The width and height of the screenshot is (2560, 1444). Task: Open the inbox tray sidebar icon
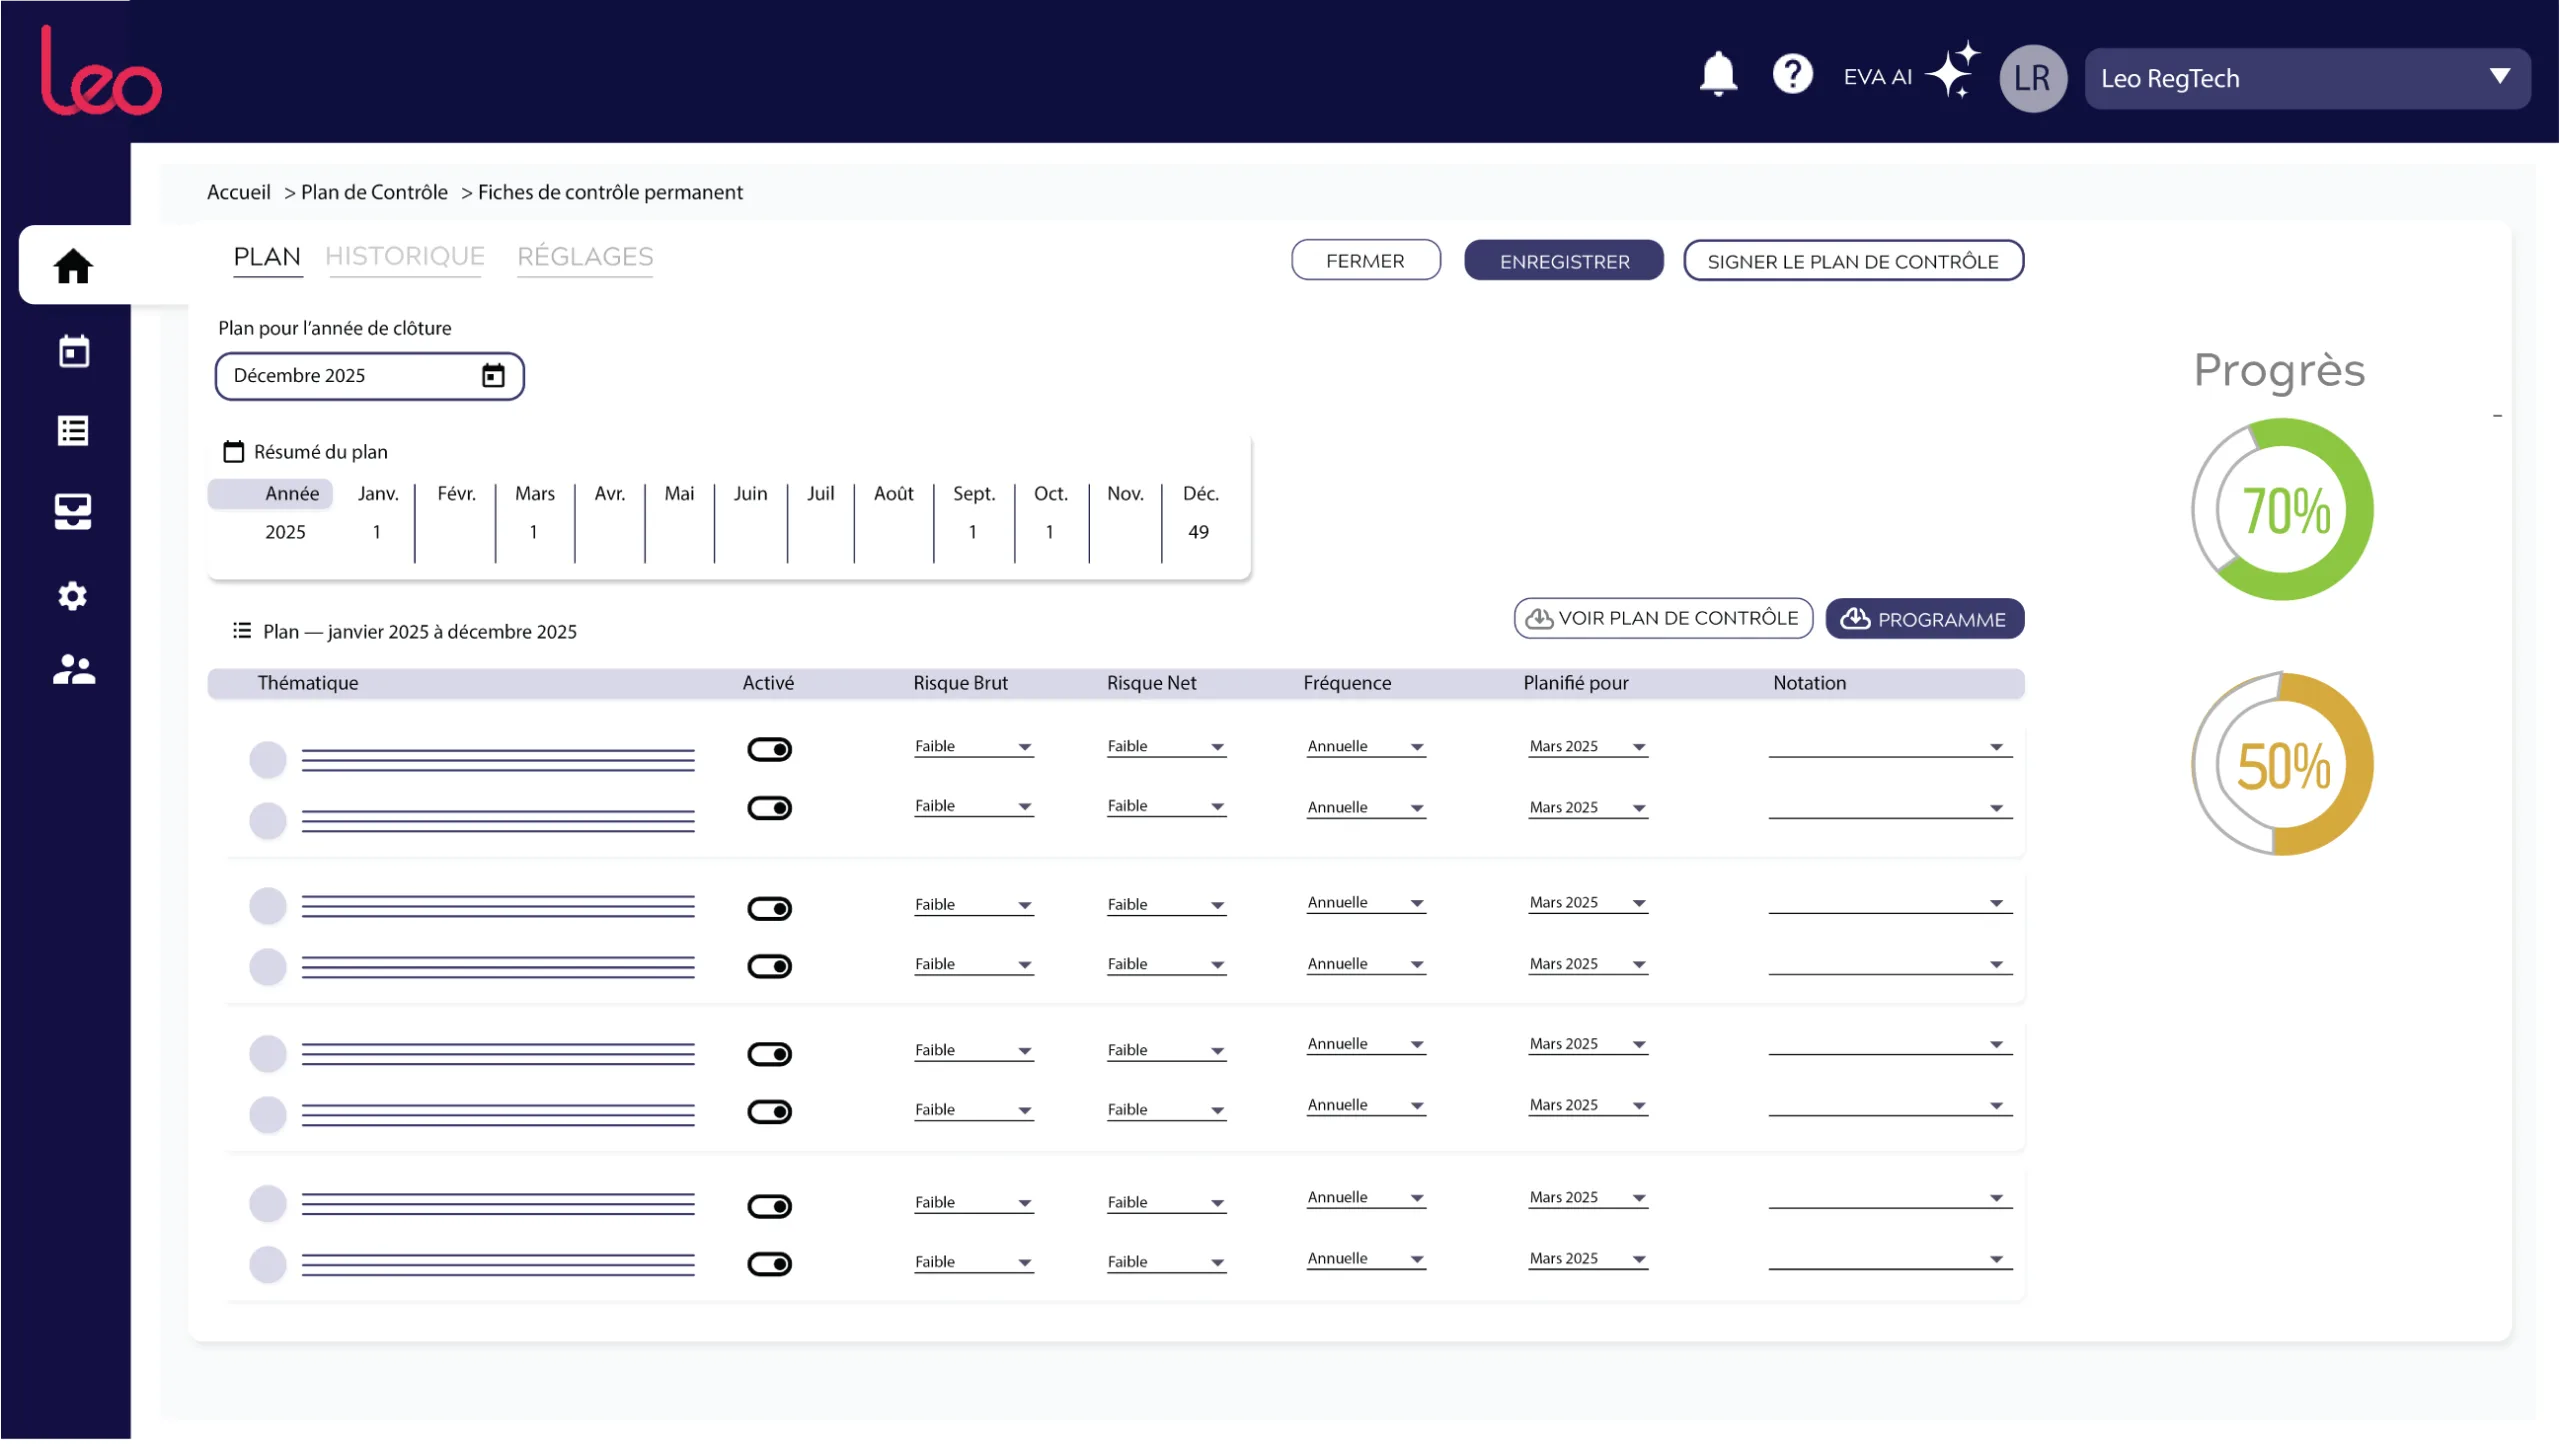click(73, 511)
